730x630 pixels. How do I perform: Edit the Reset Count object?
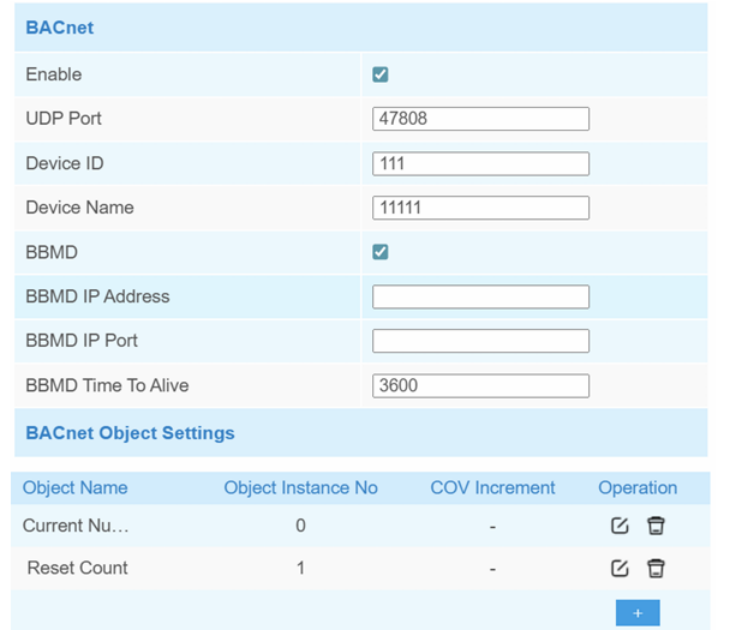point(620,568)
